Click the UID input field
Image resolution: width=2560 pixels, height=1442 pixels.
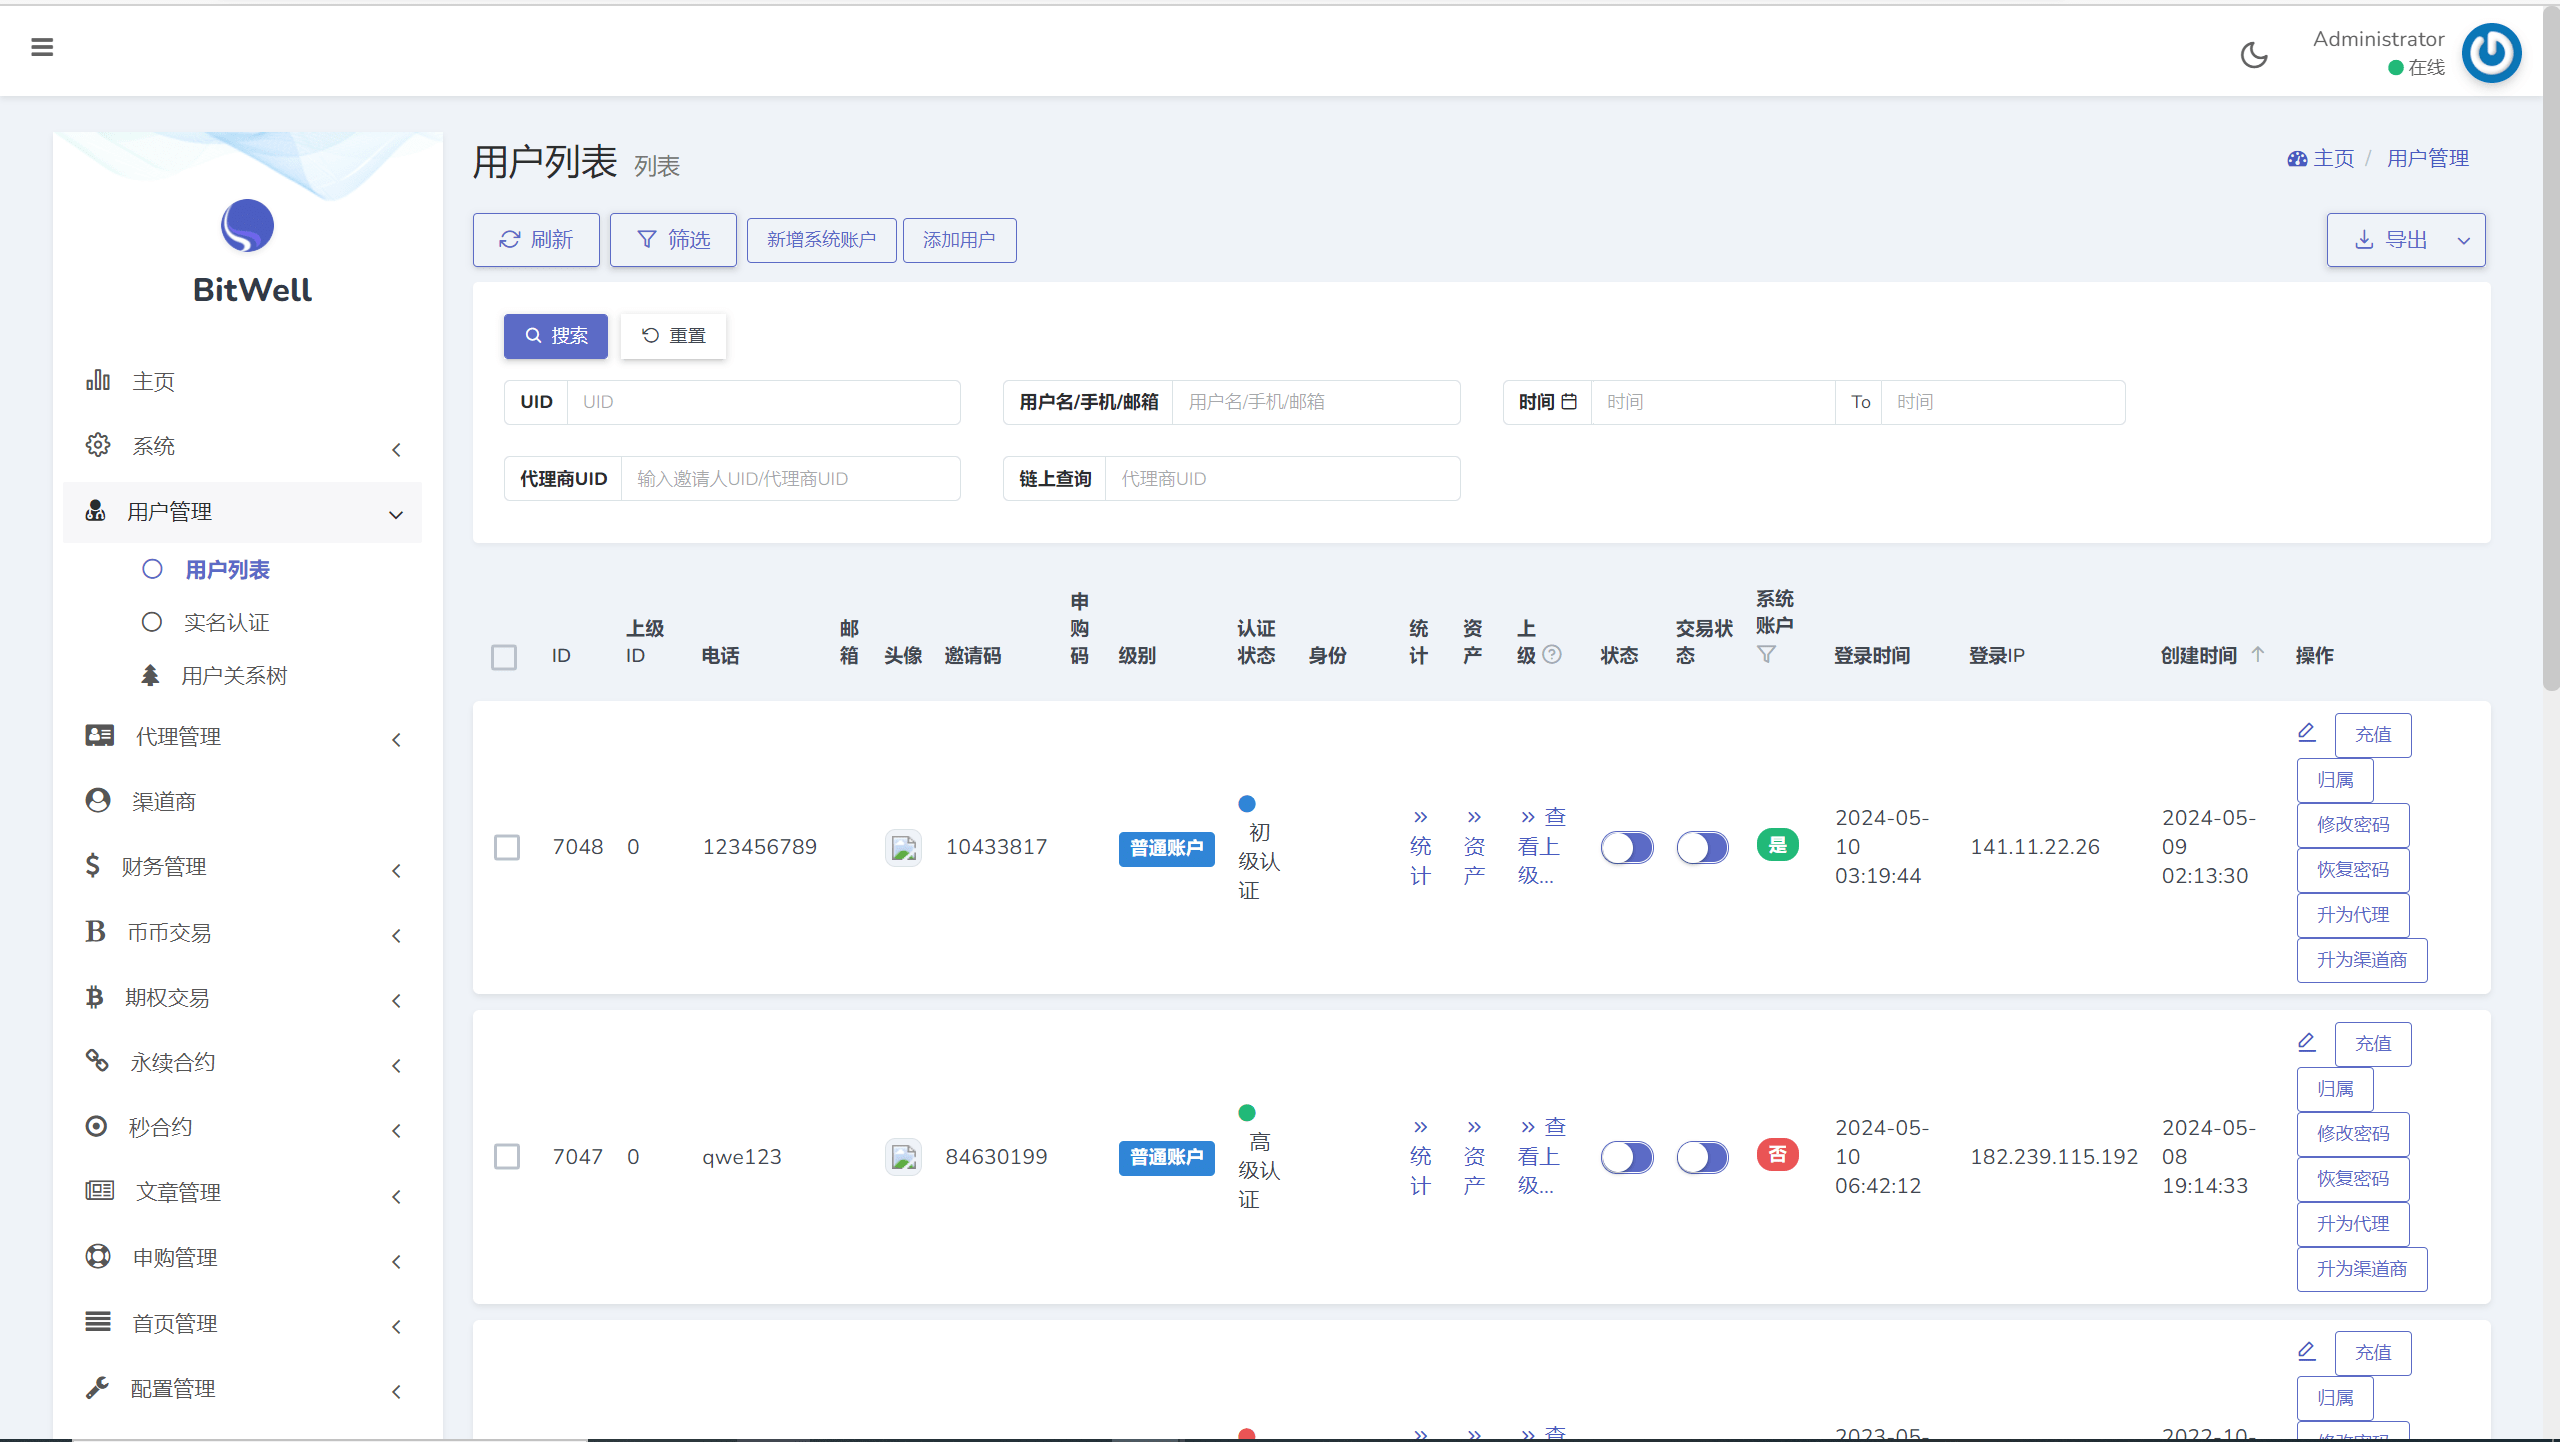click(762, 402)
